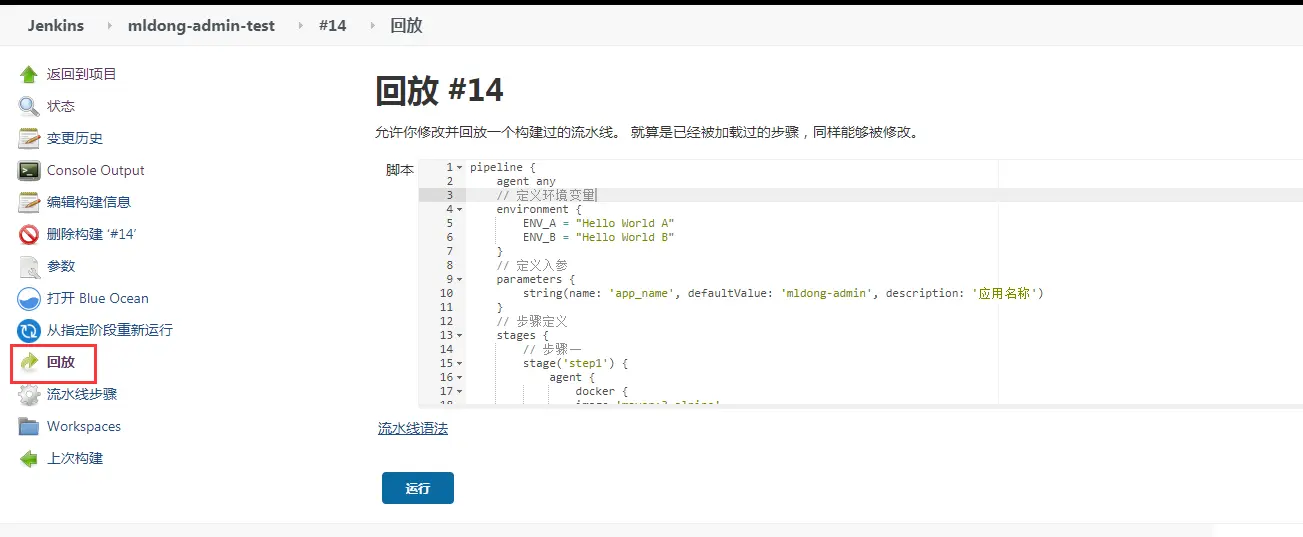Click the replay arrow icon beside 回放
Image resolution: width=1303 pixels, height=537 pixels.
coord(29,362)
